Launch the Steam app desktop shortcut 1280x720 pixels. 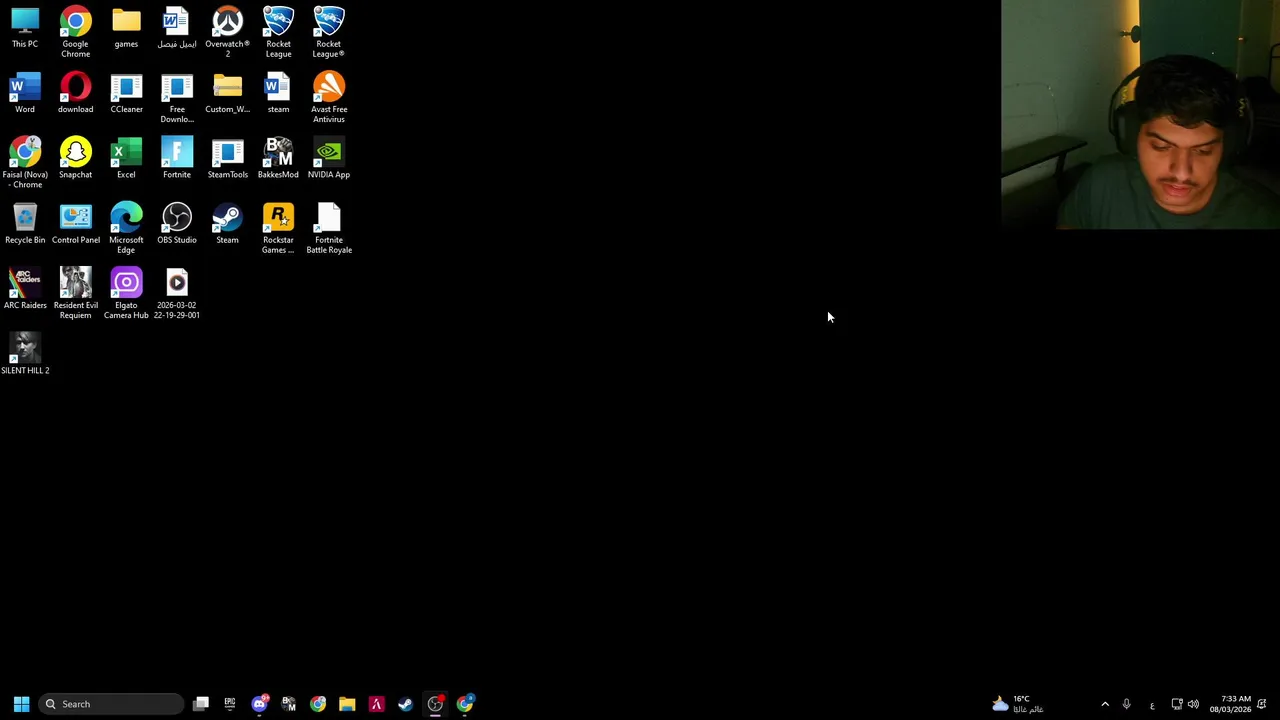point(227,223)
